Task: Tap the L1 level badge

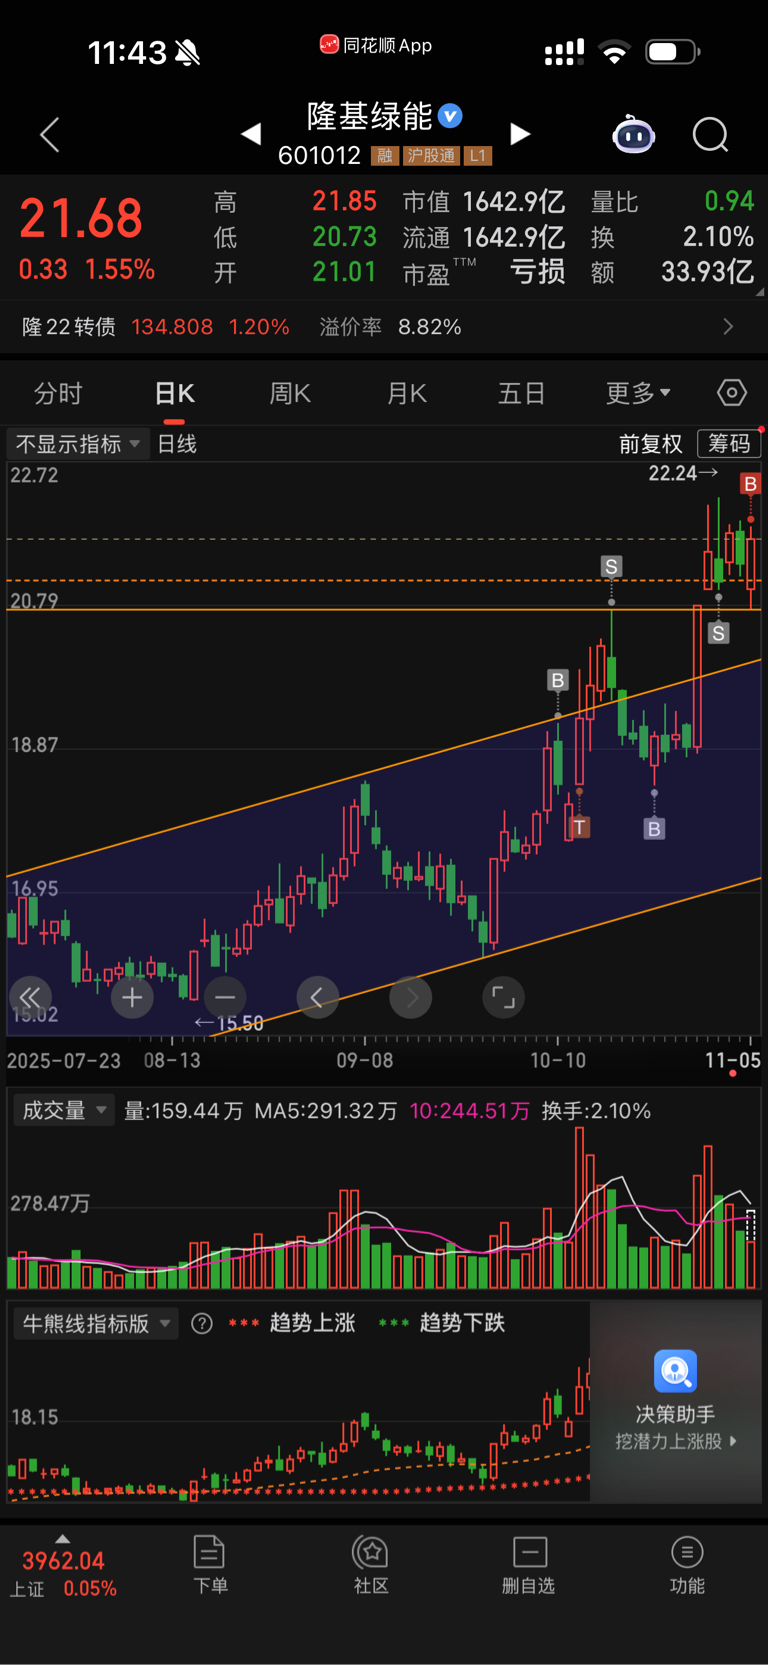Action: click(478, 156)
